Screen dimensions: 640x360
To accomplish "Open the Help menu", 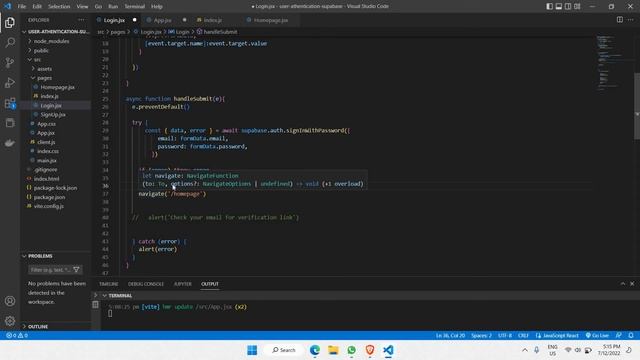I will coord(157,6).
